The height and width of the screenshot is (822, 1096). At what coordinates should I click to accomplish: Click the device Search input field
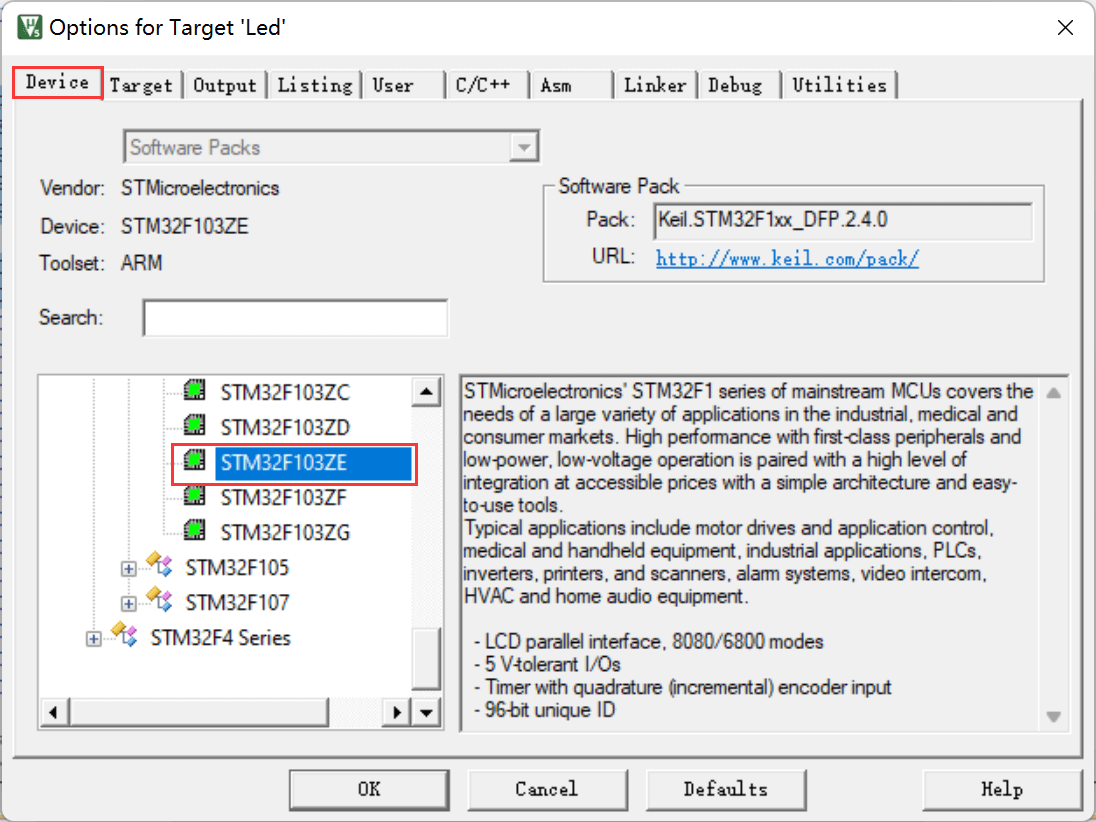click(x=295, y=318)
